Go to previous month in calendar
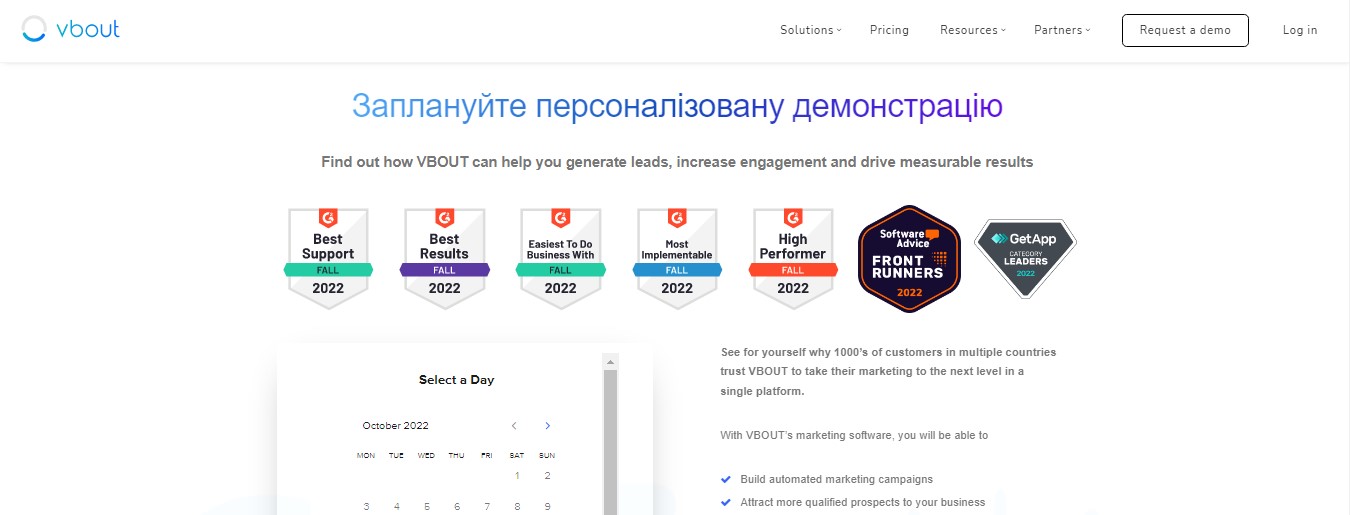 coord(514,426)
